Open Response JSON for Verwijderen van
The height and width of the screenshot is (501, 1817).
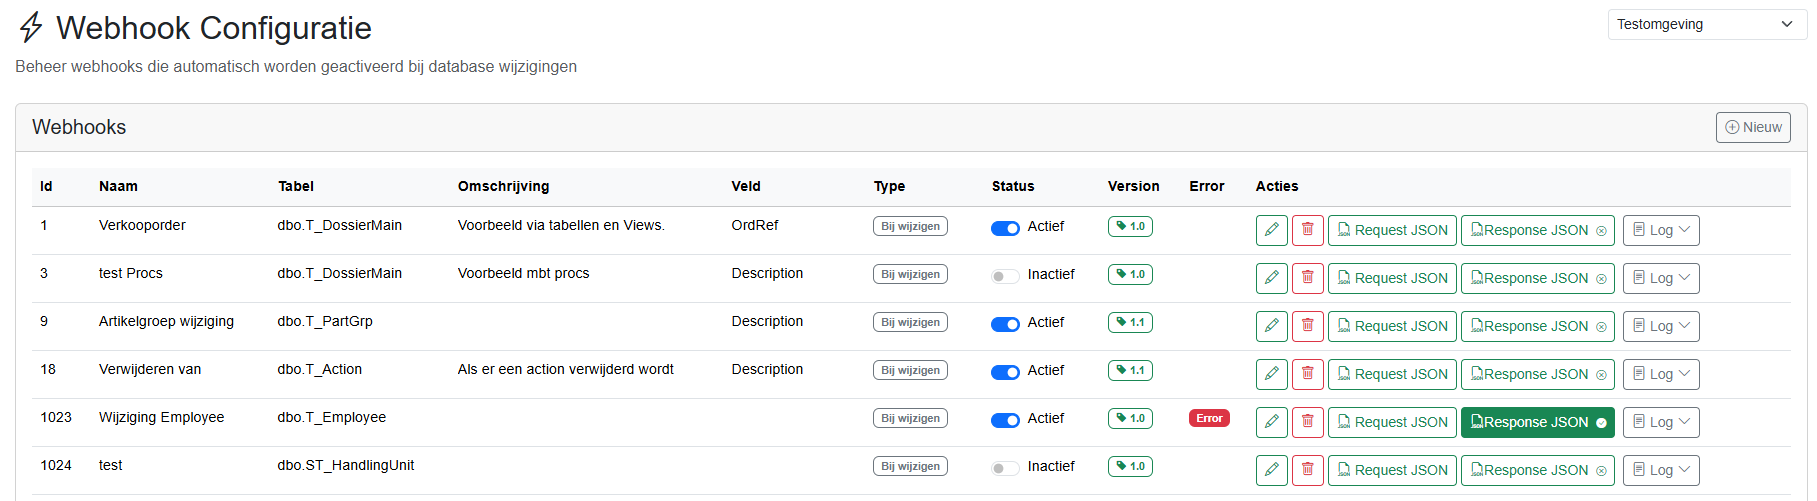point(1538,374)
